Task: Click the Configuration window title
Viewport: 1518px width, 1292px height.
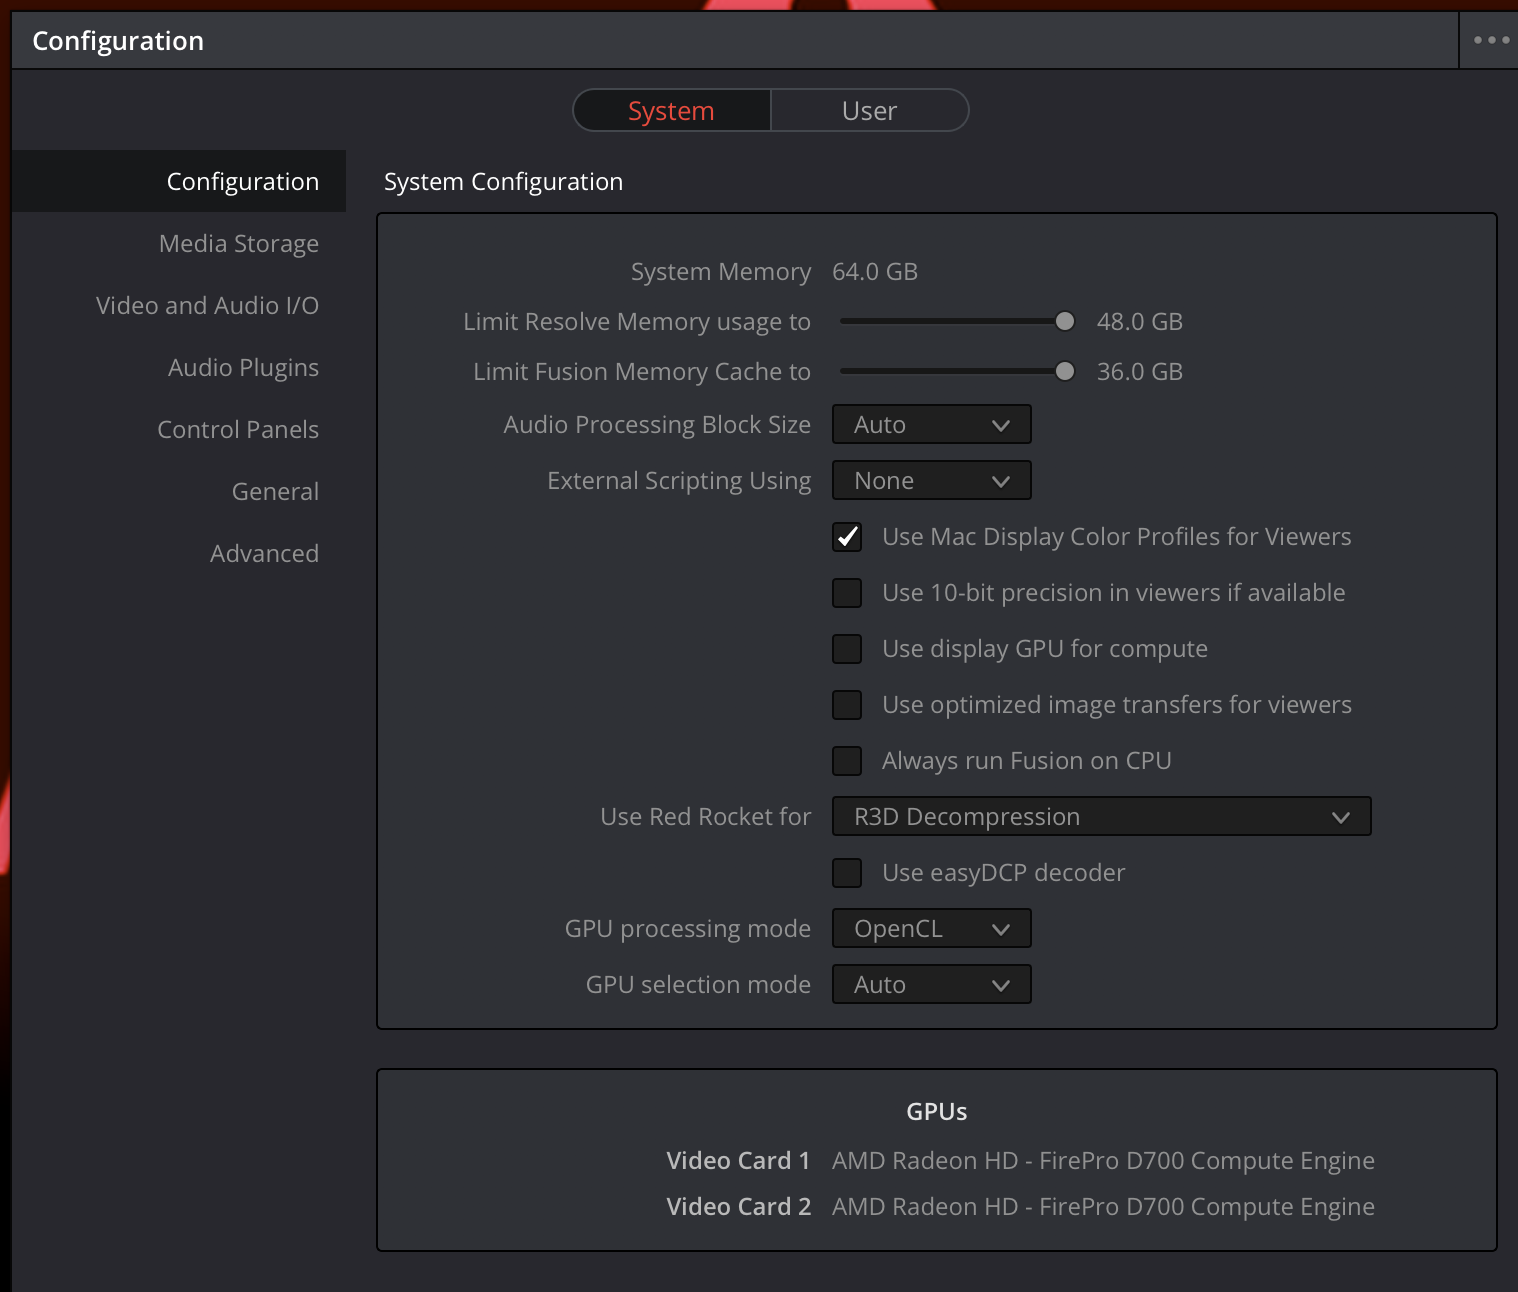Action: click(118, 41)
